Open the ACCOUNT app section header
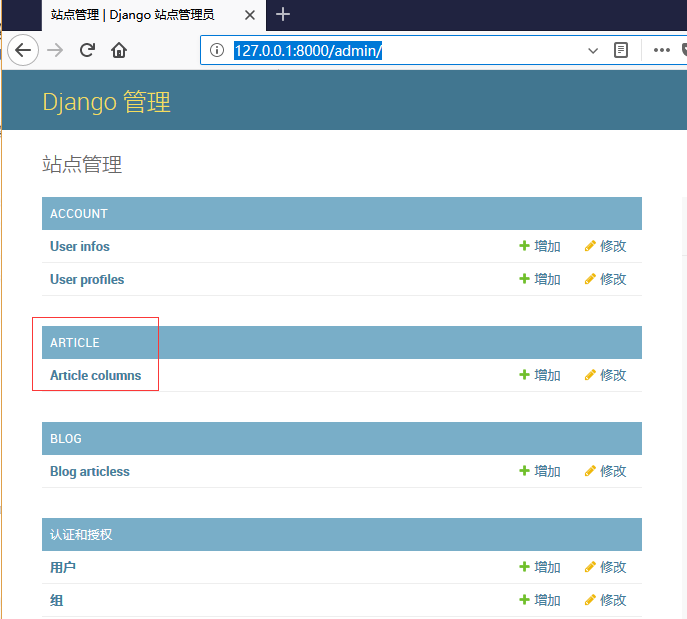This screenshot has height=619, width=687. point(79,213)
